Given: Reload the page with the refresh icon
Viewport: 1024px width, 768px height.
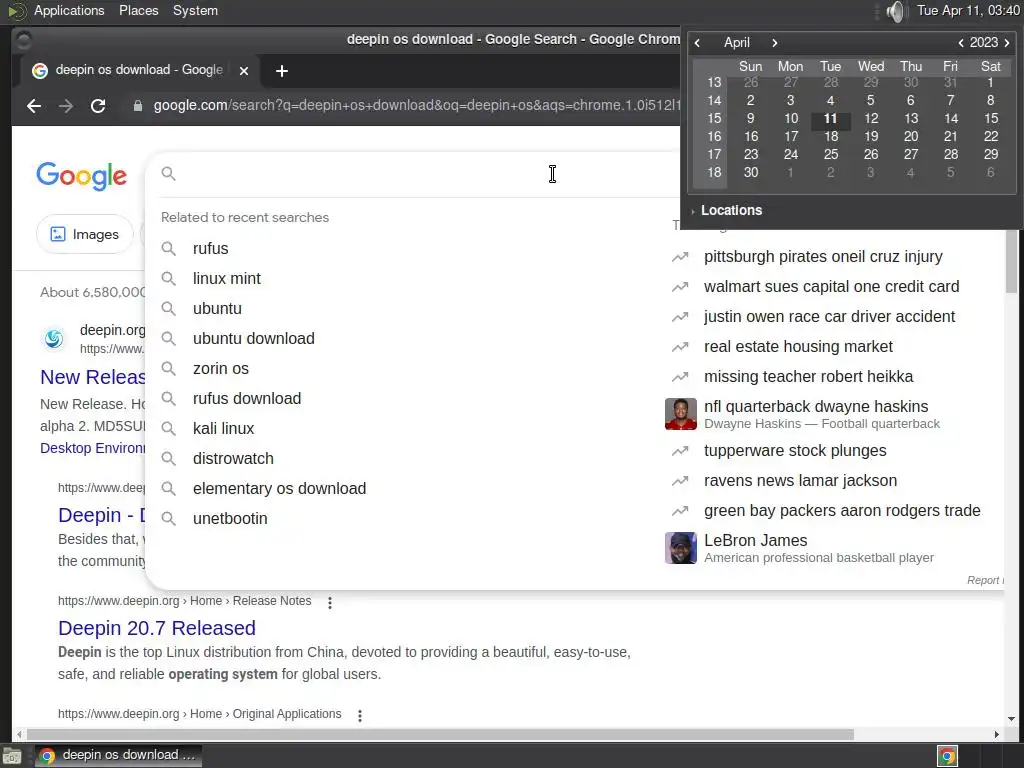Looking at the screenshot, I should tap(98, 106).
